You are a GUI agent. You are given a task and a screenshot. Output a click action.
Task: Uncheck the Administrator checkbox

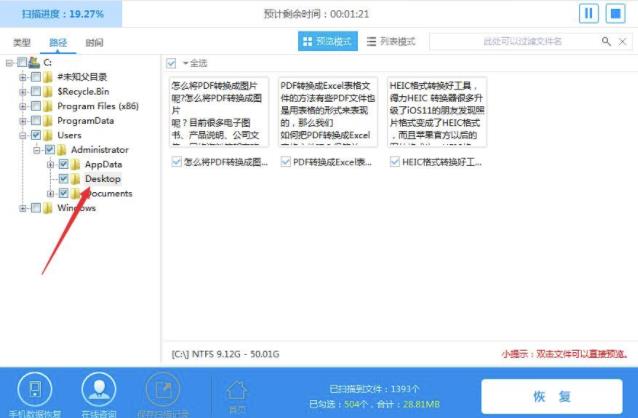(x=50, y=150)
